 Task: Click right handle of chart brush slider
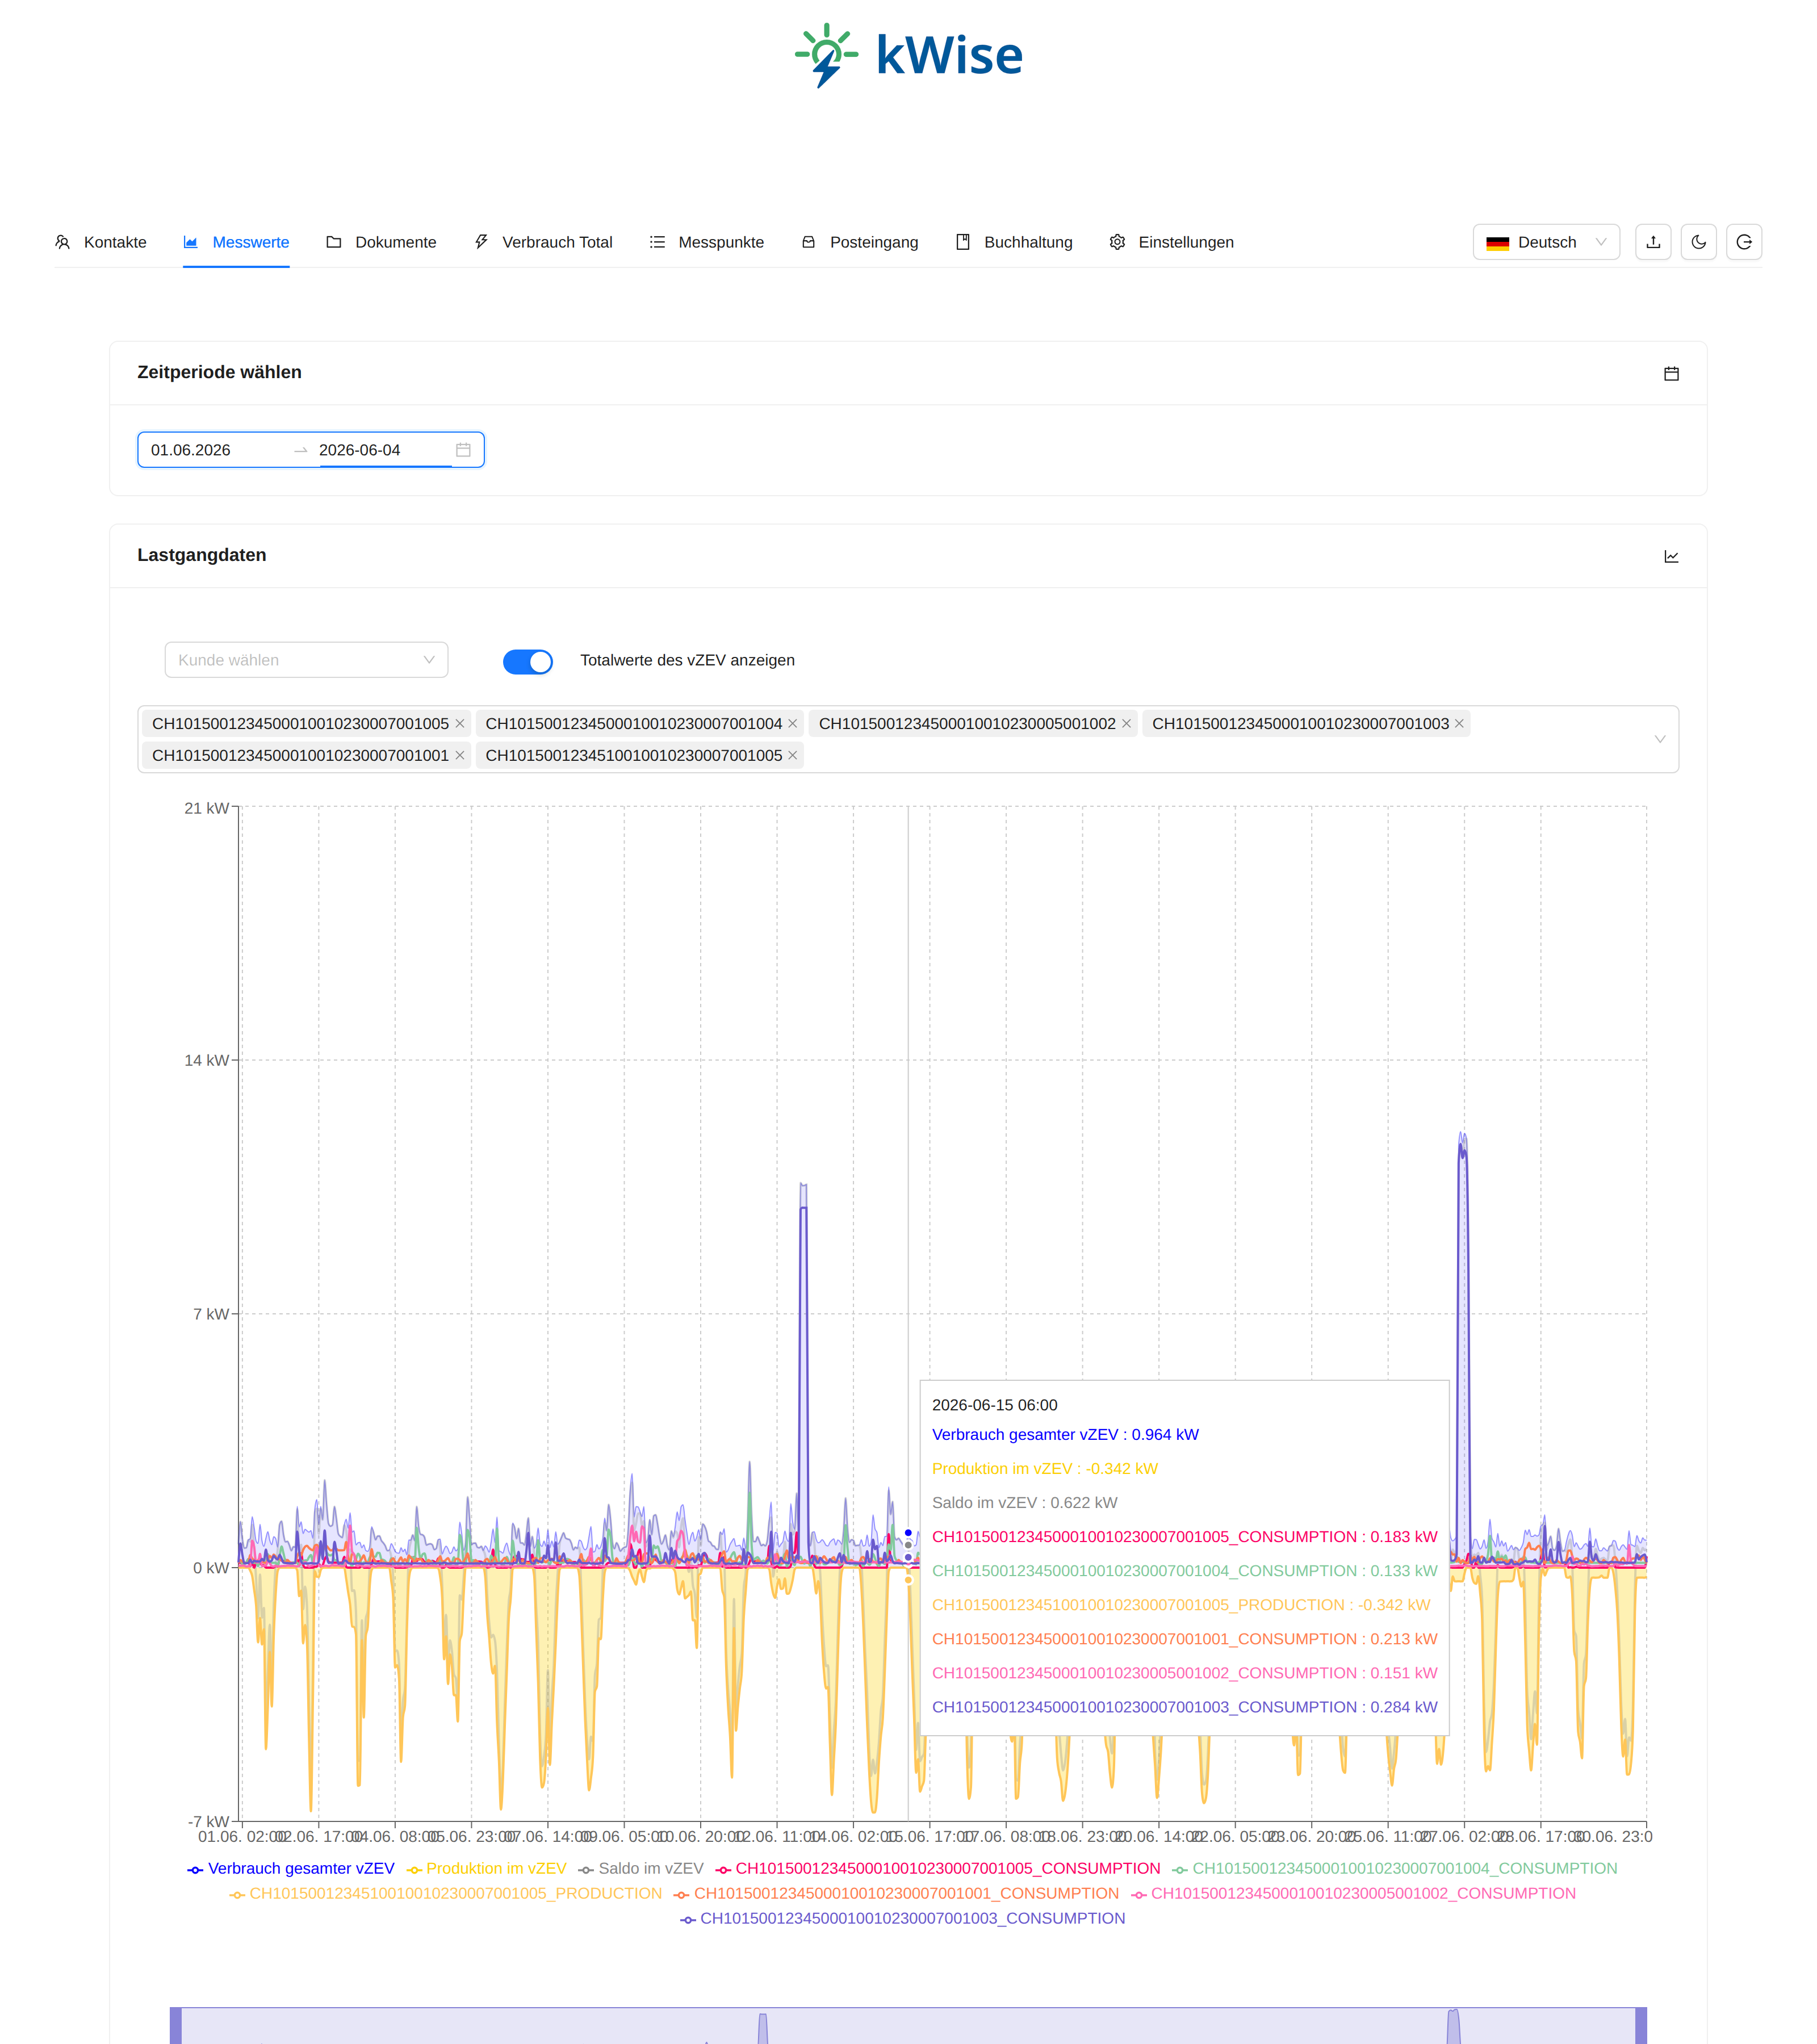pyautogui.click(x=1641, y=2025)
